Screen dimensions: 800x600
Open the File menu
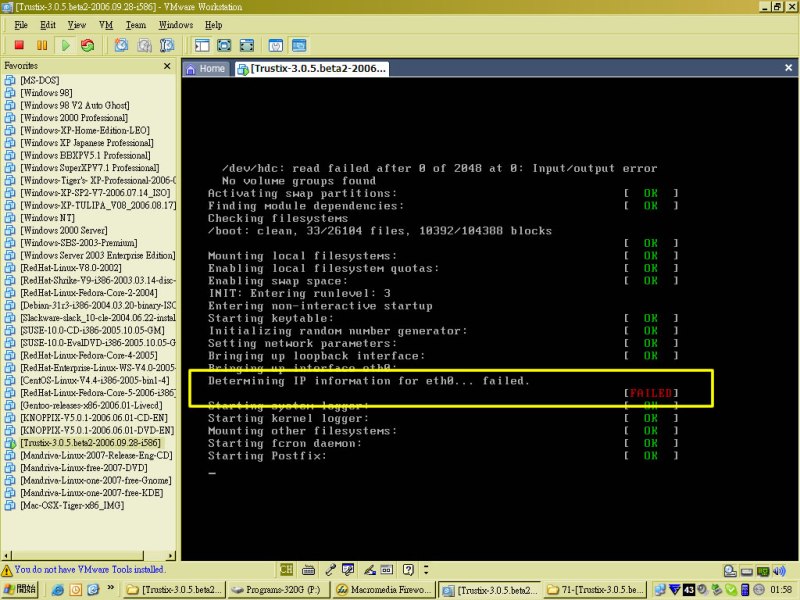point(21,25)
